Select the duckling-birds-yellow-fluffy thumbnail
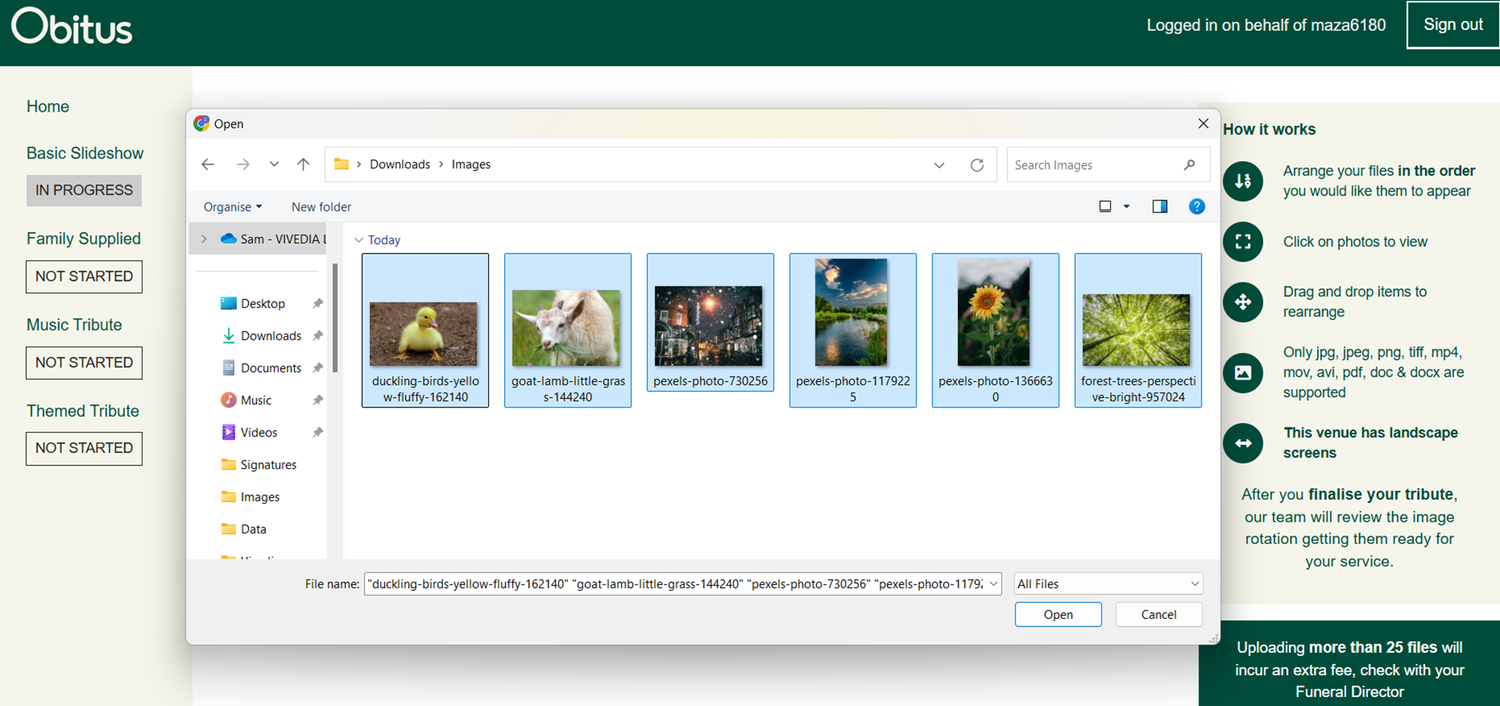Viewport: 1500px width, 706px height. pyautogui.click(x=425, y=330)
